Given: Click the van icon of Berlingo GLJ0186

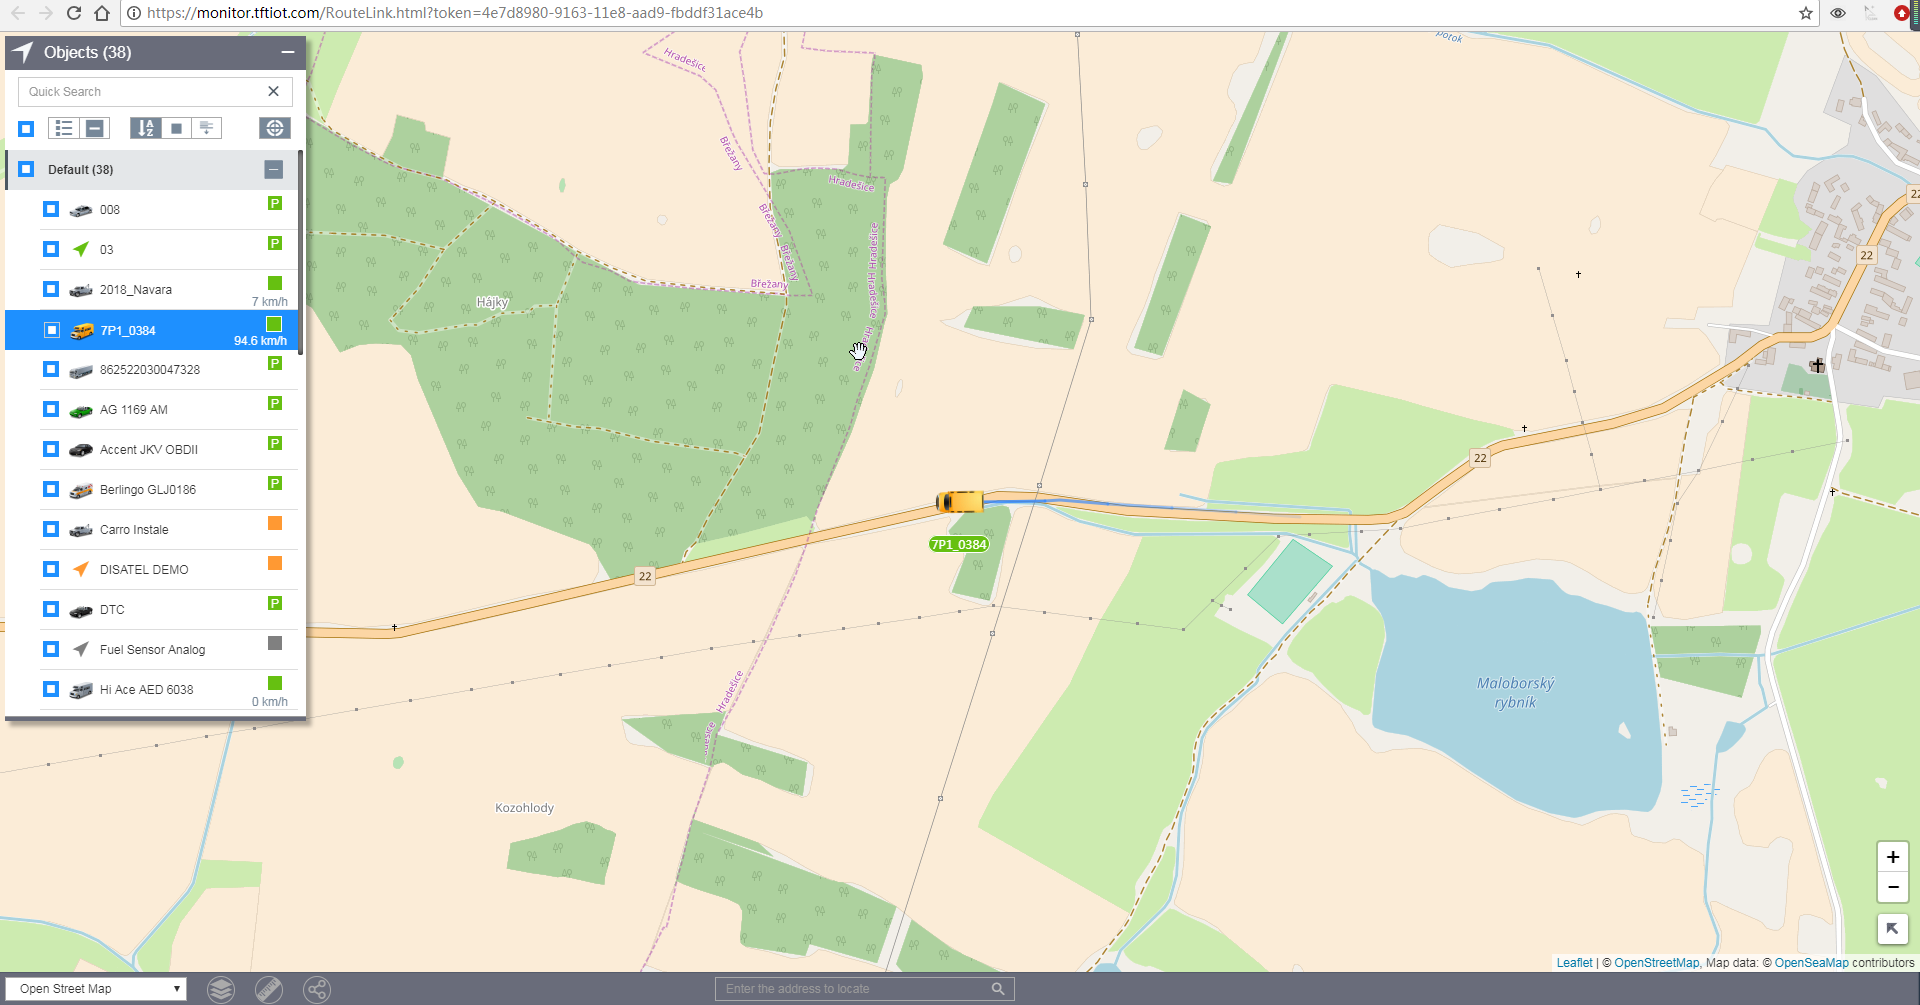Looking at the screenshot, I should (81, 490).
